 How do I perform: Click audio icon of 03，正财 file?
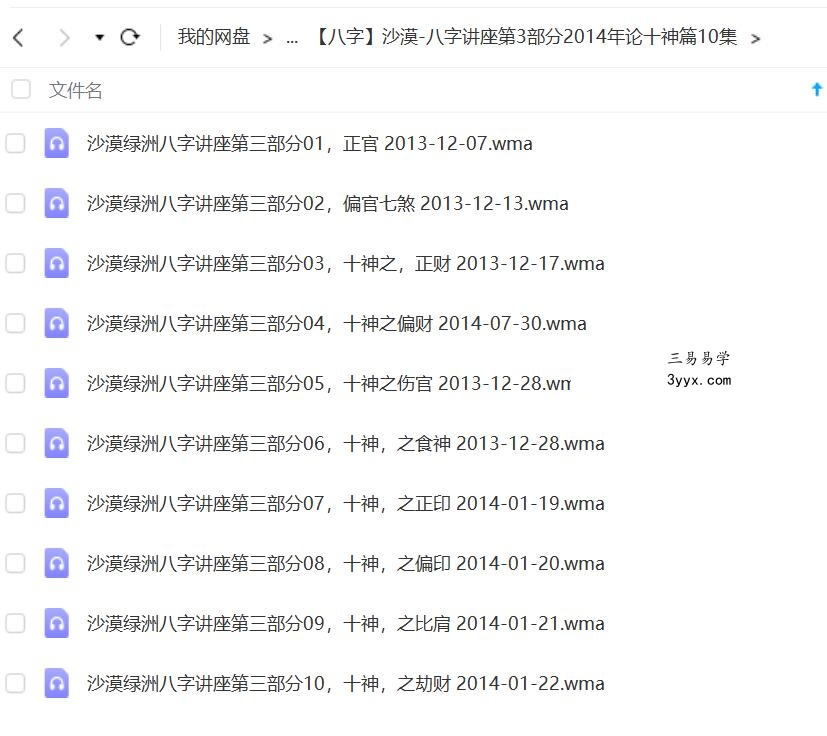pos(56,263)
